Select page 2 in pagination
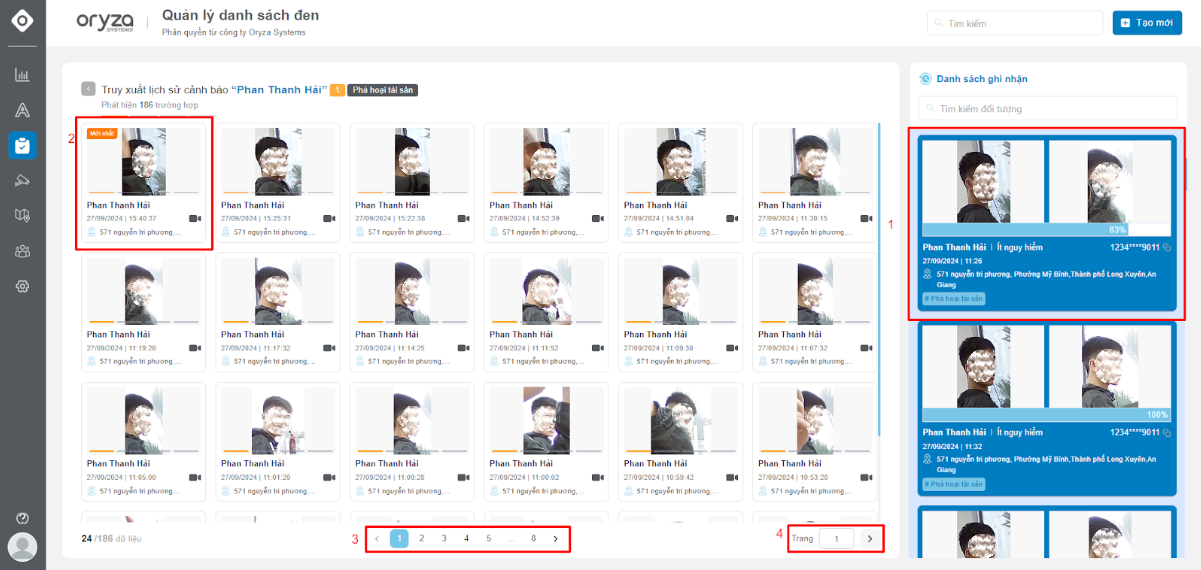The image size is (1201, 570). pos(422,539)
